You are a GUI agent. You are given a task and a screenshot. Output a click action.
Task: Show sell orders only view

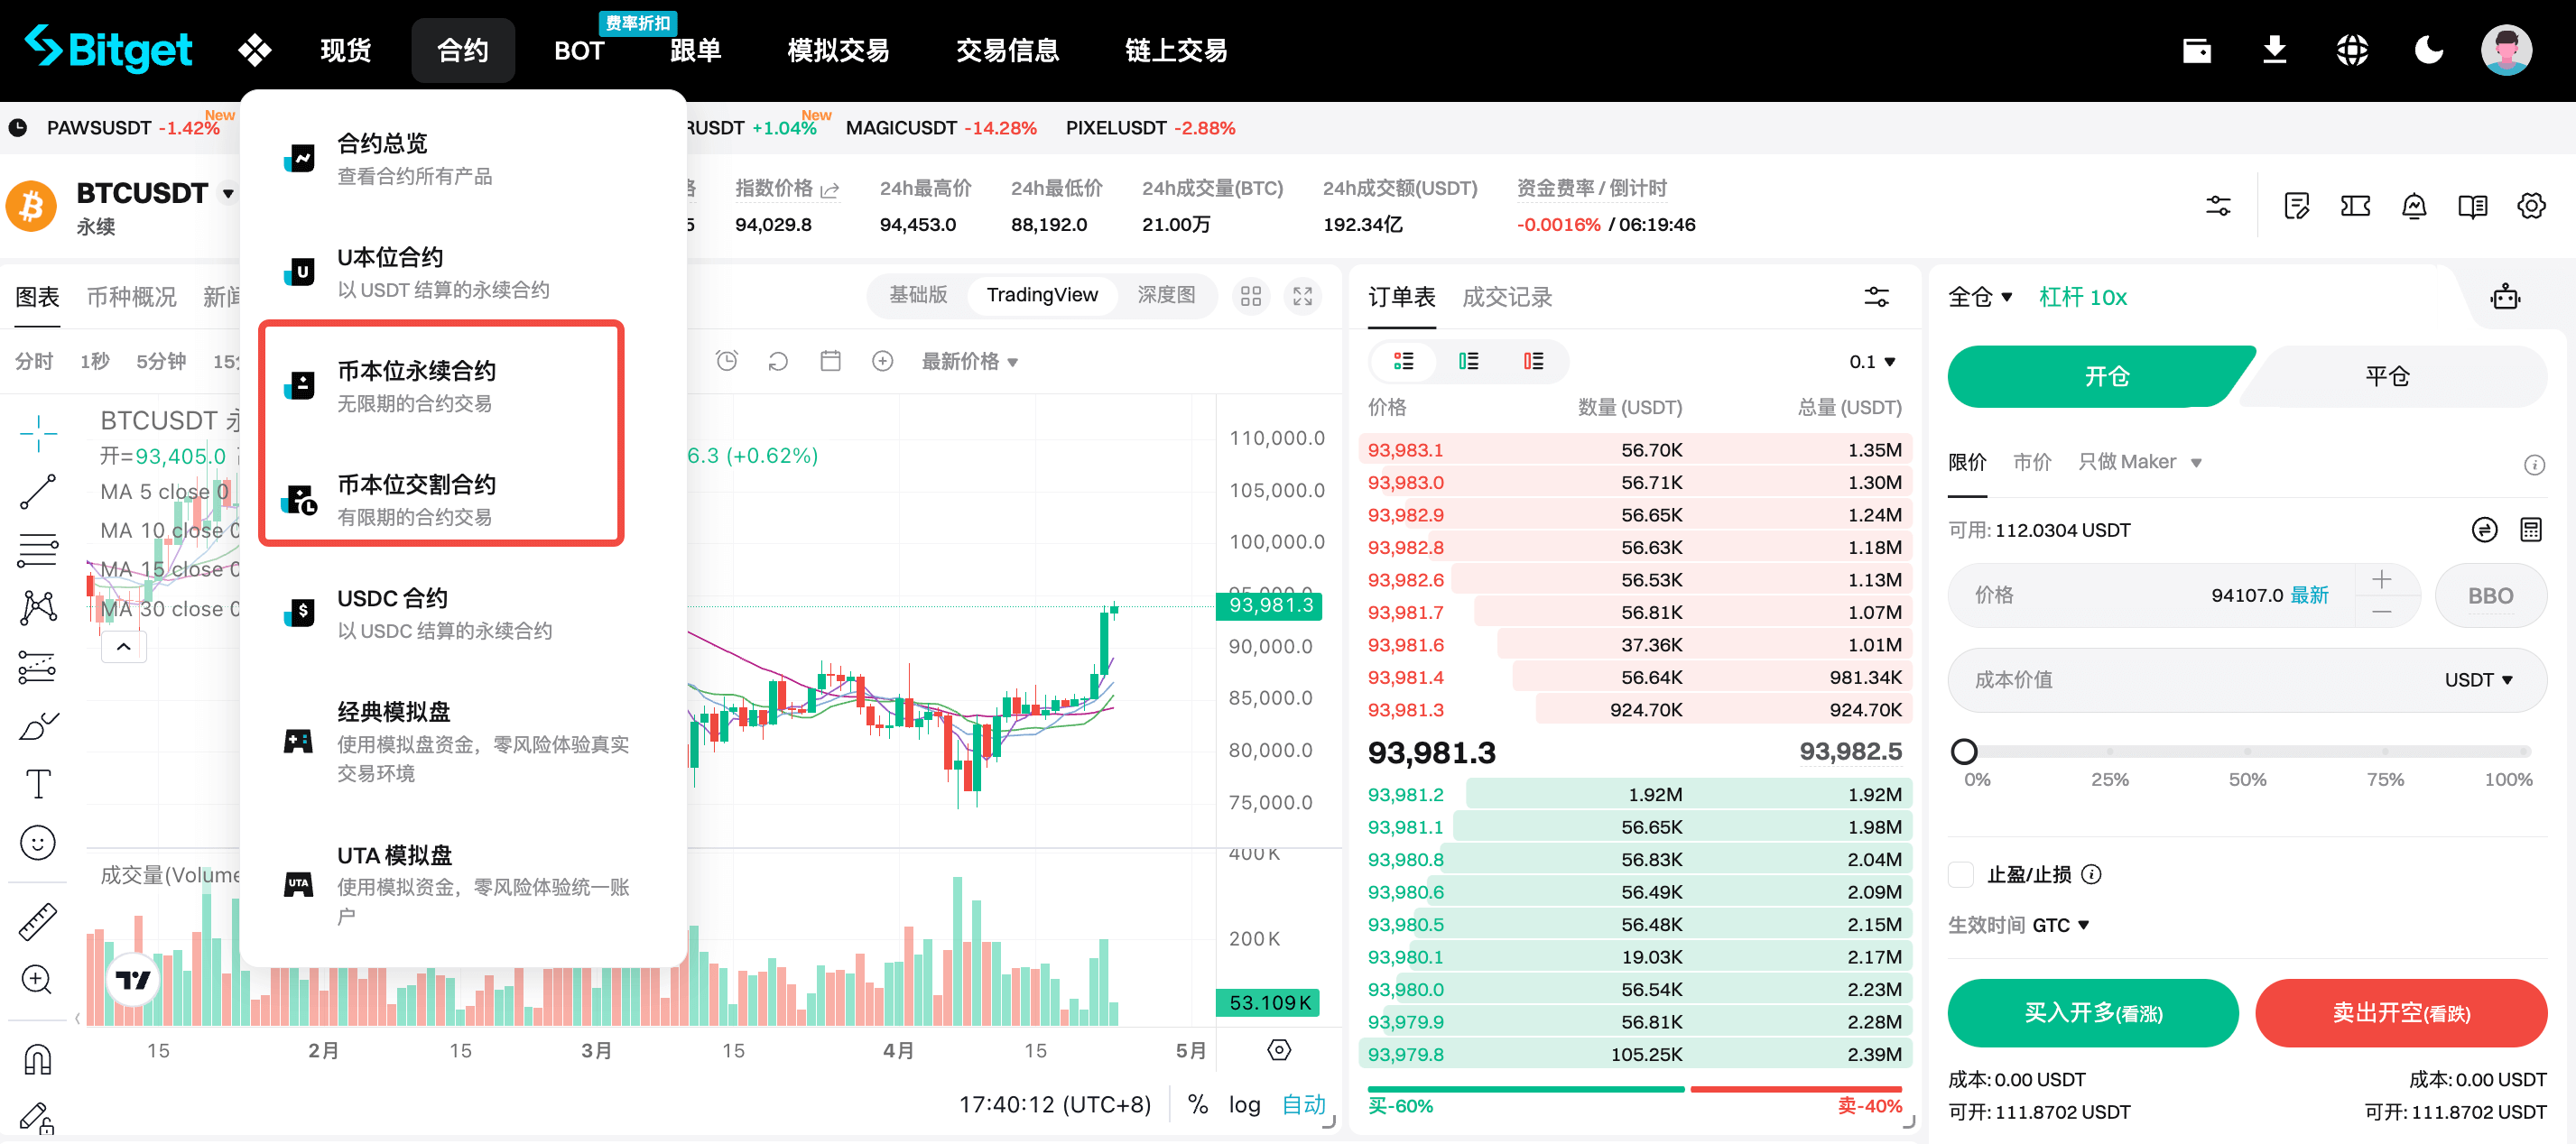pos(1533,361)
